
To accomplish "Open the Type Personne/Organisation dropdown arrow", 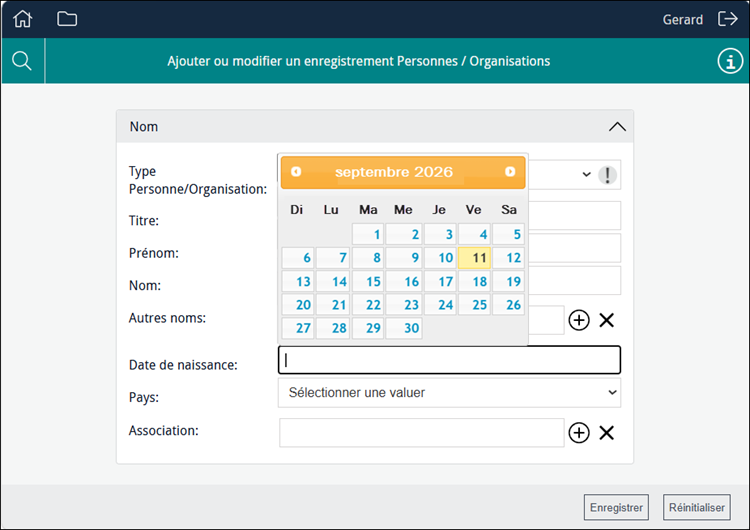I will (x=586, y=175).
